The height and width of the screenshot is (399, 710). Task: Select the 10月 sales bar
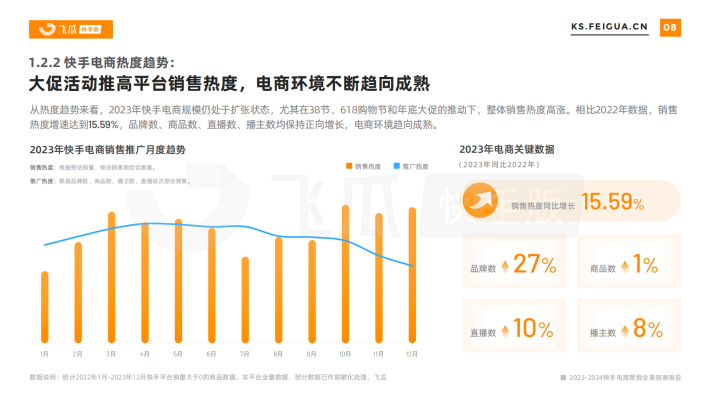pyautogui.click(x=345, y=274)
